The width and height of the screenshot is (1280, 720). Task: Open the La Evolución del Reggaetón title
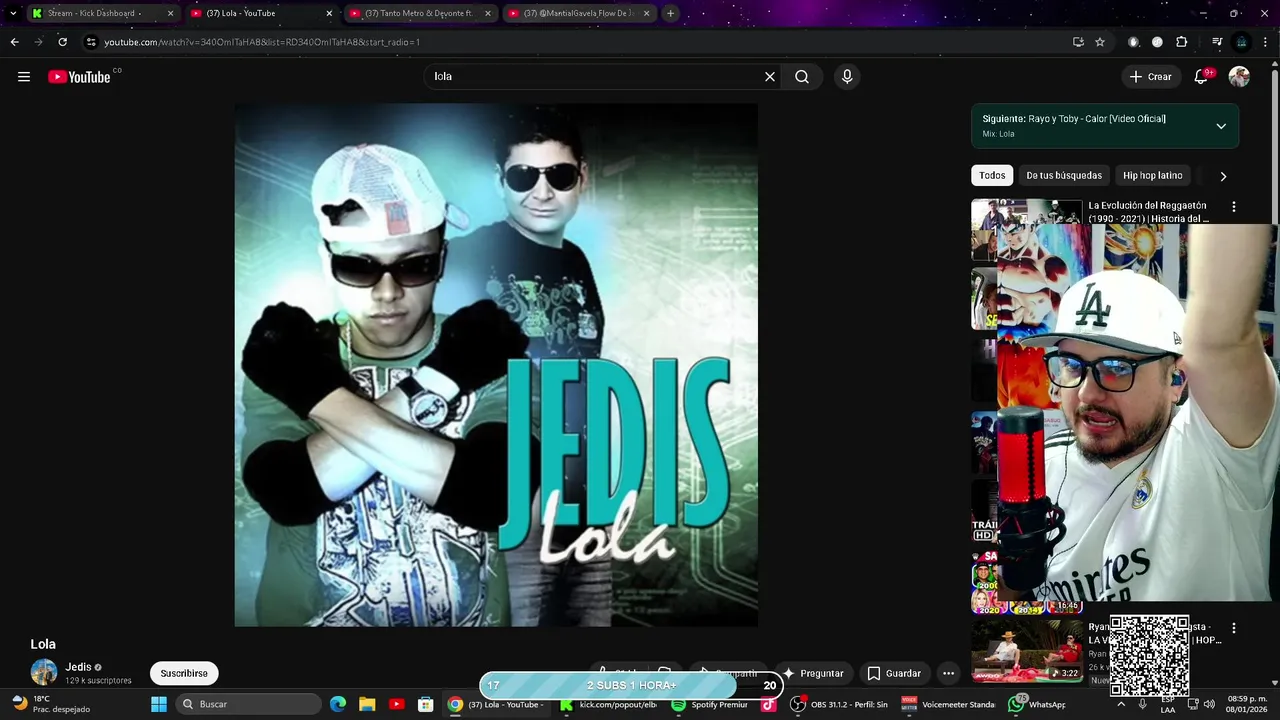coord(1148,212)
